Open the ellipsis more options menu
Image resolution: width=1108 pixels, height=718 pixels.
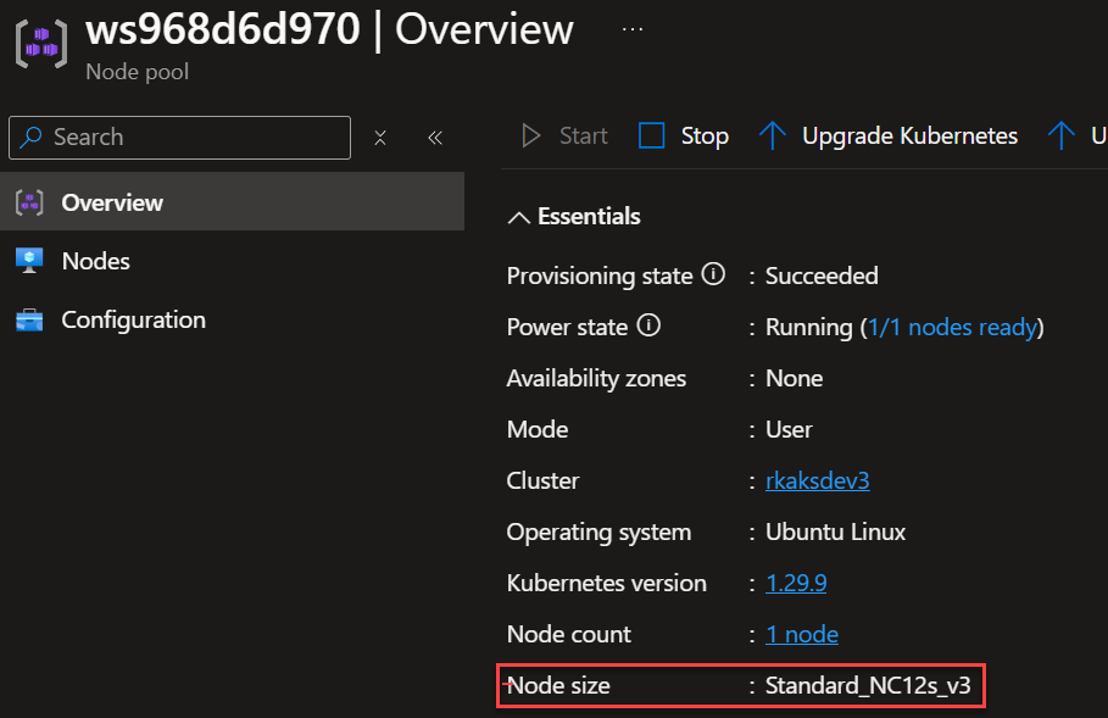pyautogui.click(x=632, y=29)
